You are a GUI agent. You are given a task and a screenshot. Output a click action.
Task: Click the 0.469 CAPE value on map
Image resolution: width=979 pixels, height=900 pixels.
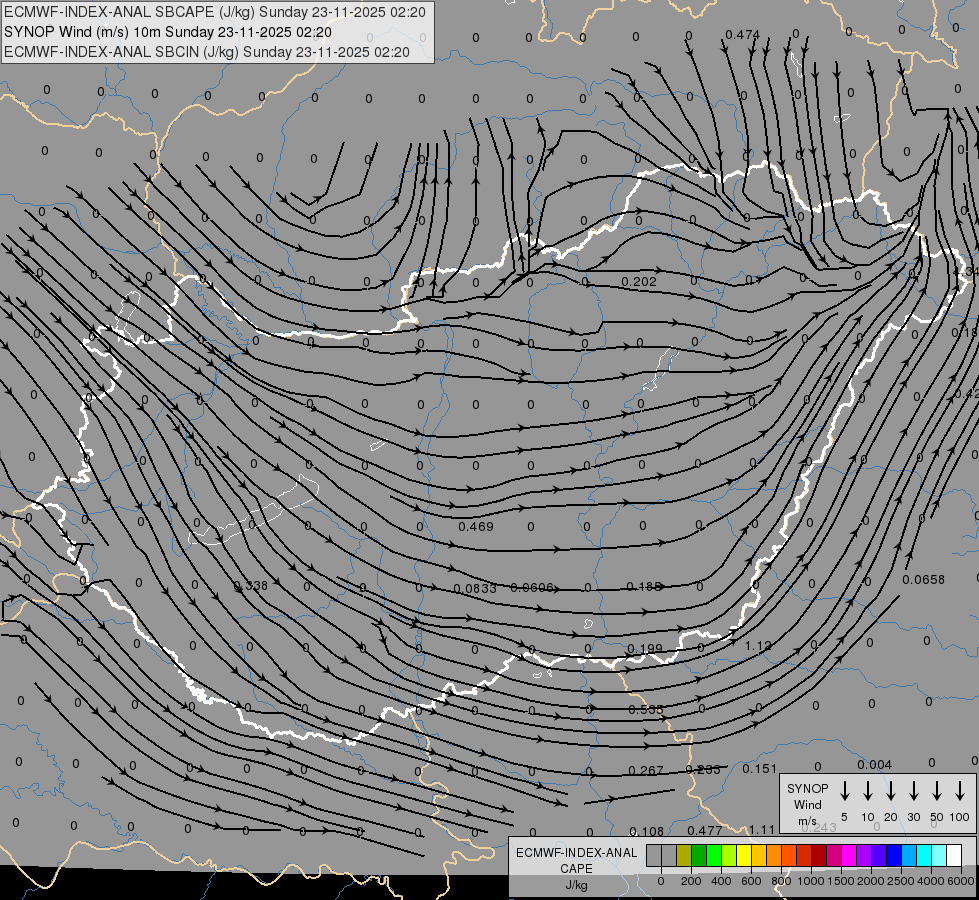tap(476, 527)
